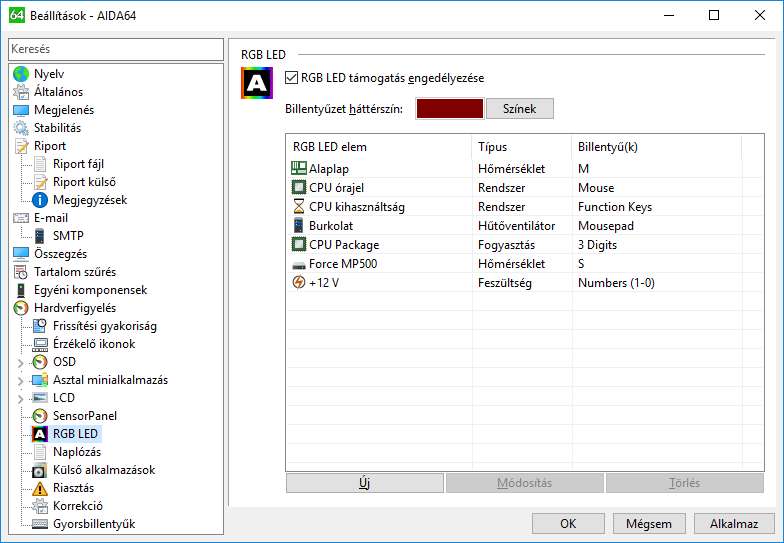Expand the Asztal minialkalmazás node
Screen dimensions: 784x543
click(x=21, y=380)
